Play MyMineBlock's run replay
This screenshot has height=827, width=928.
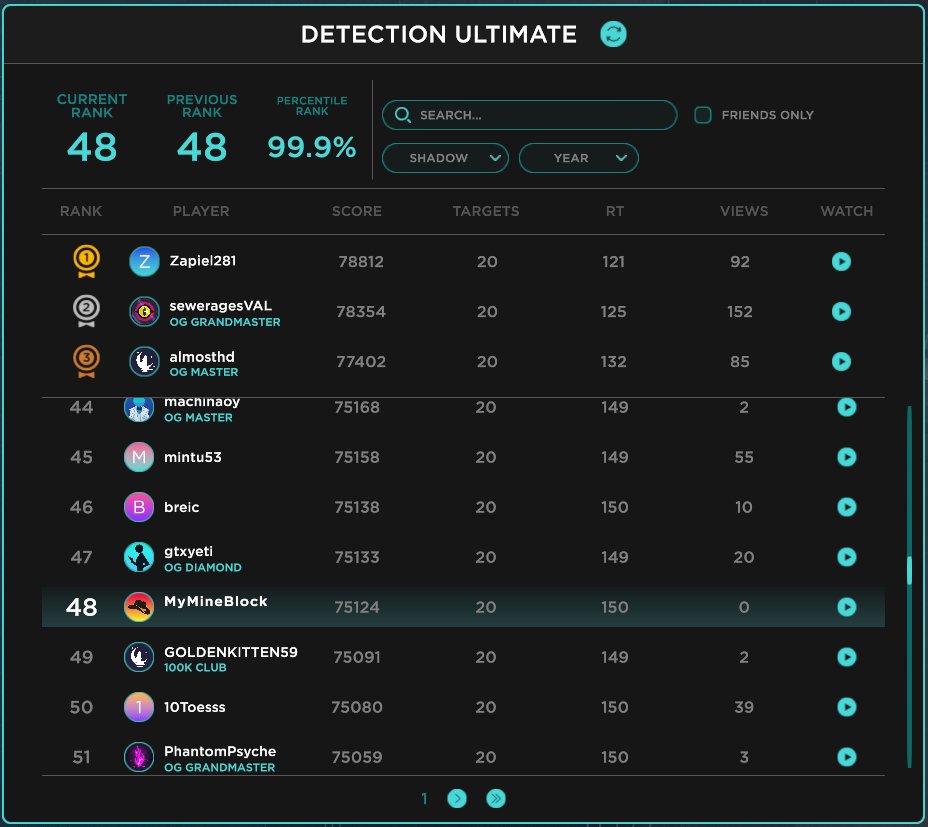click(x=846, y=607)
